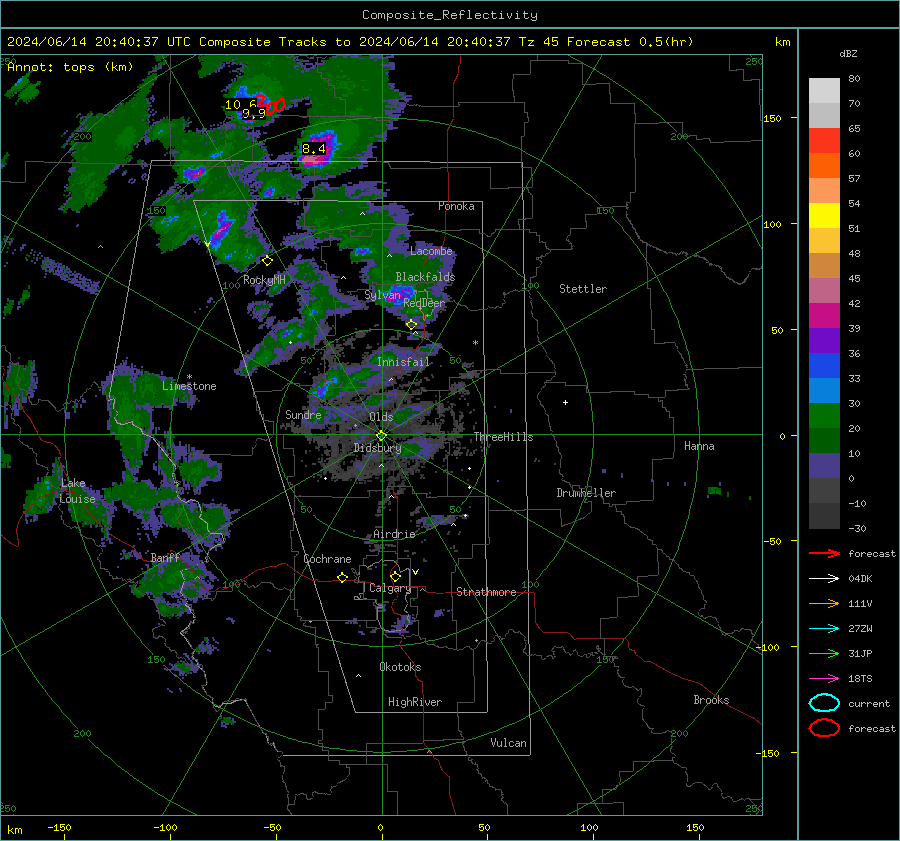The width and height of the screenshot is (900, 841).
Task: Click the RedDeer city label
Action: click(424, 303)
